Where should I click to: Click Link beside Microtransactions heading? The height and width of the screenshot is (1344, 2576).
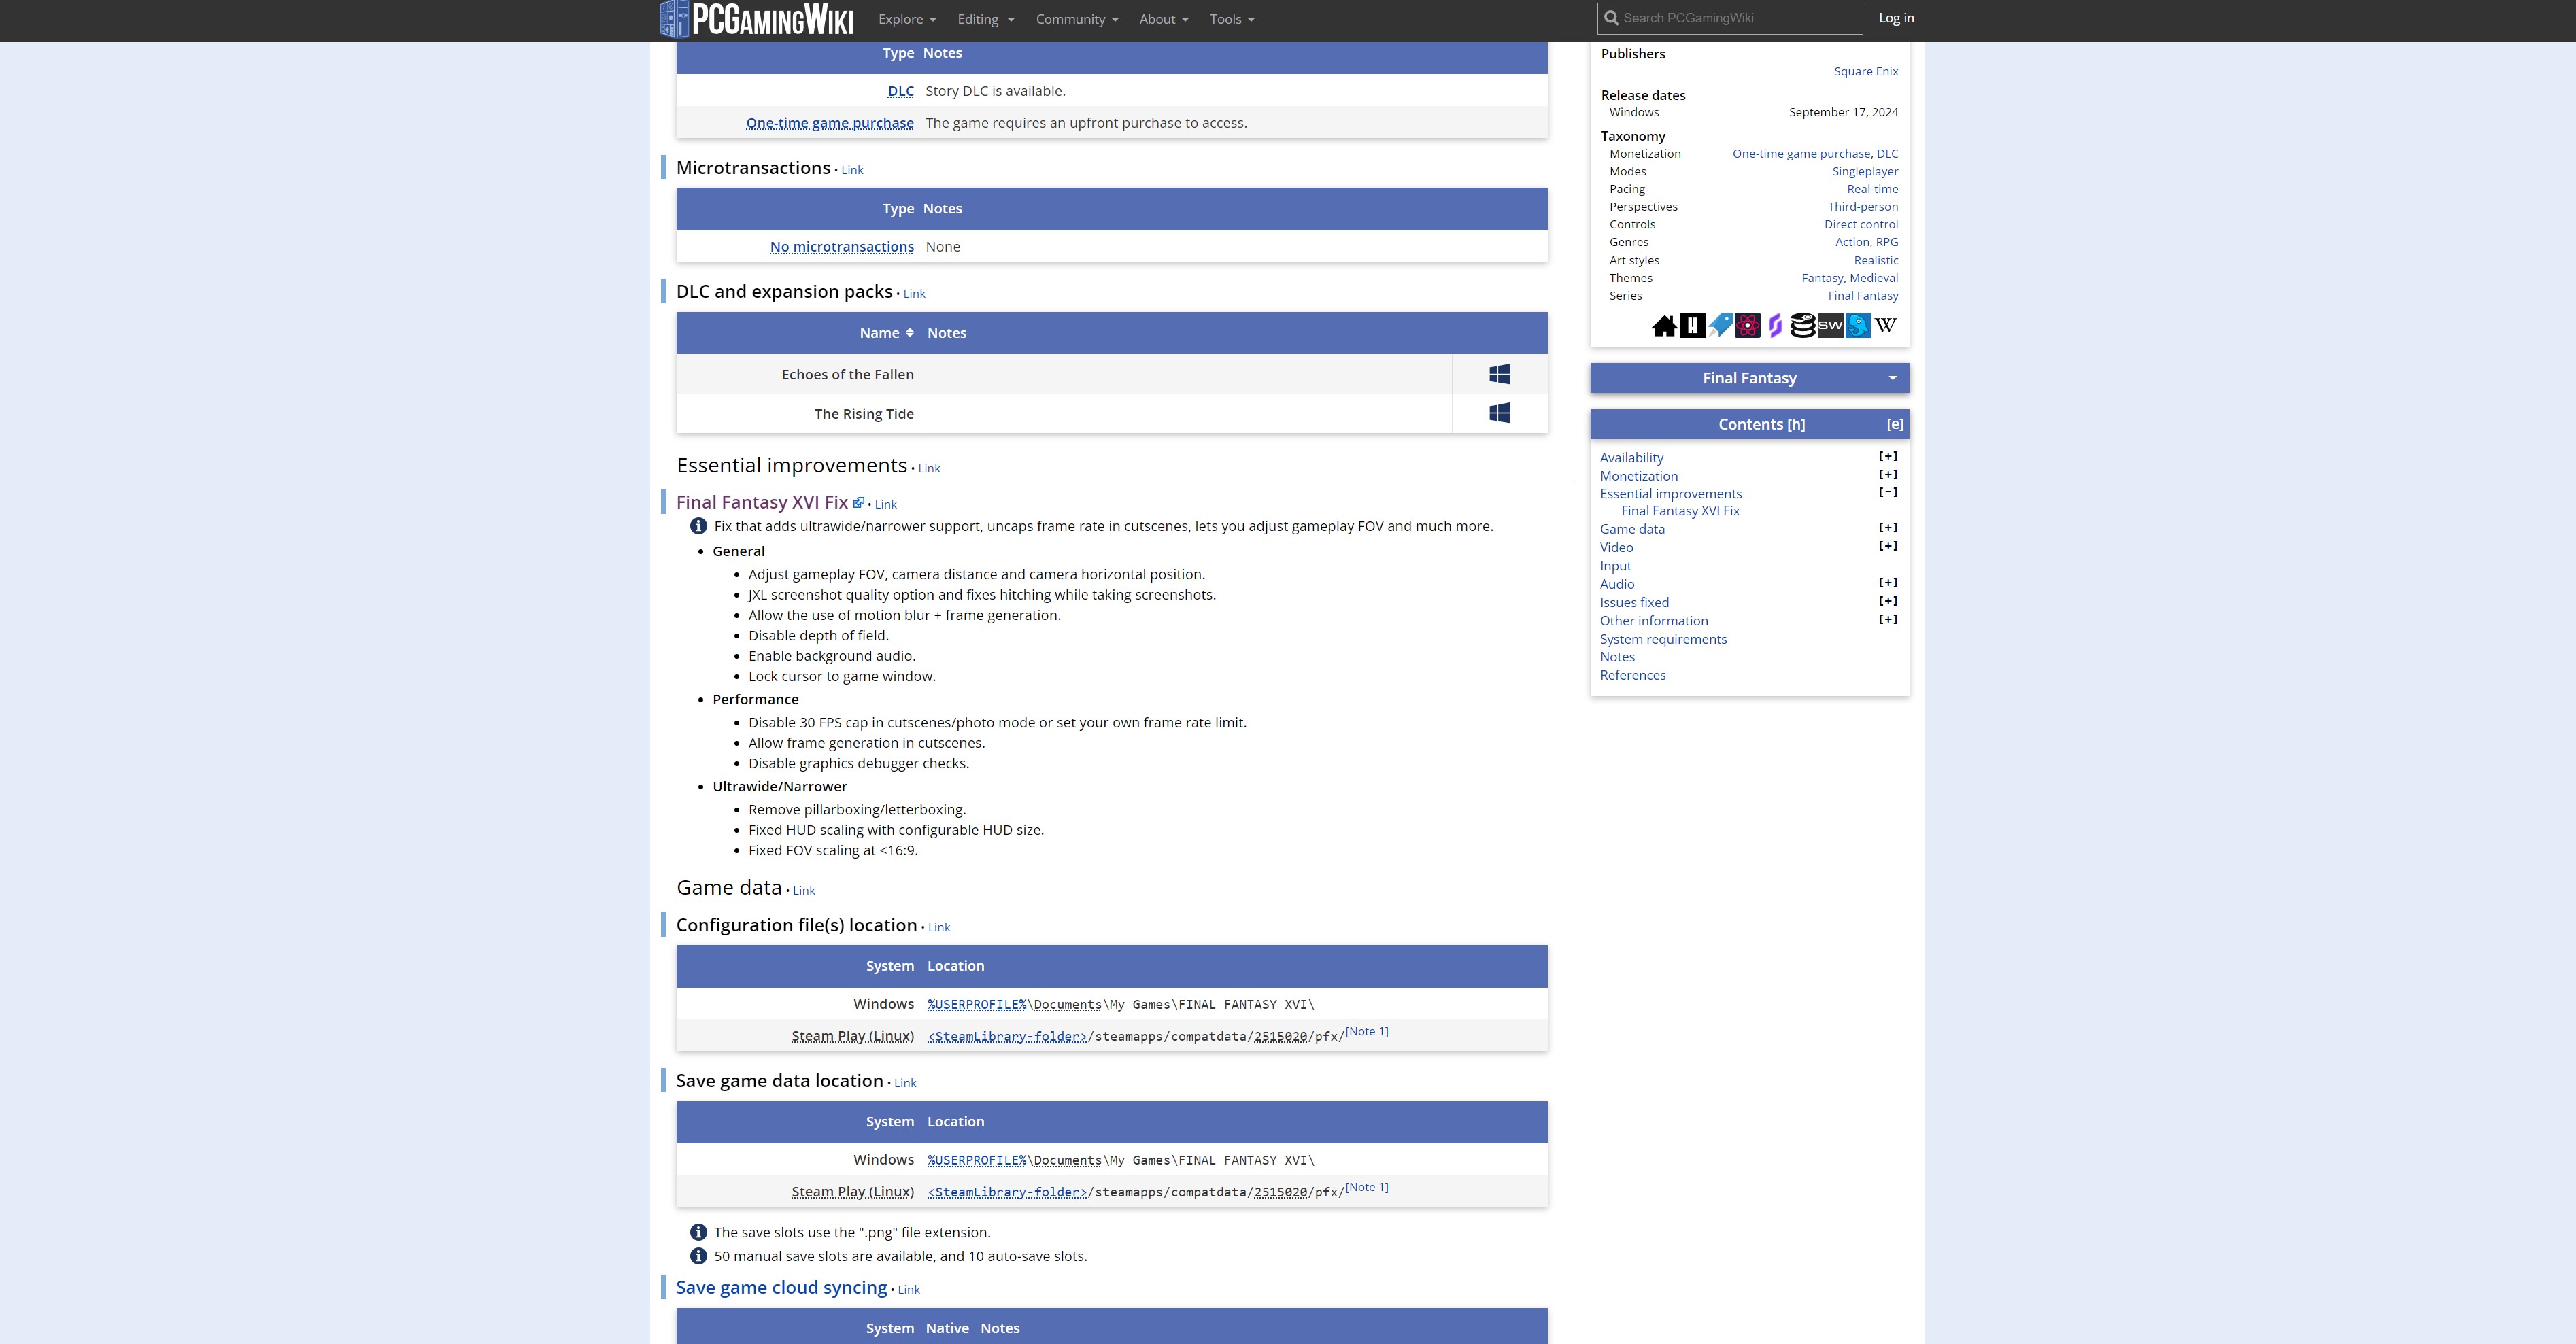click(x=852, y=170)
